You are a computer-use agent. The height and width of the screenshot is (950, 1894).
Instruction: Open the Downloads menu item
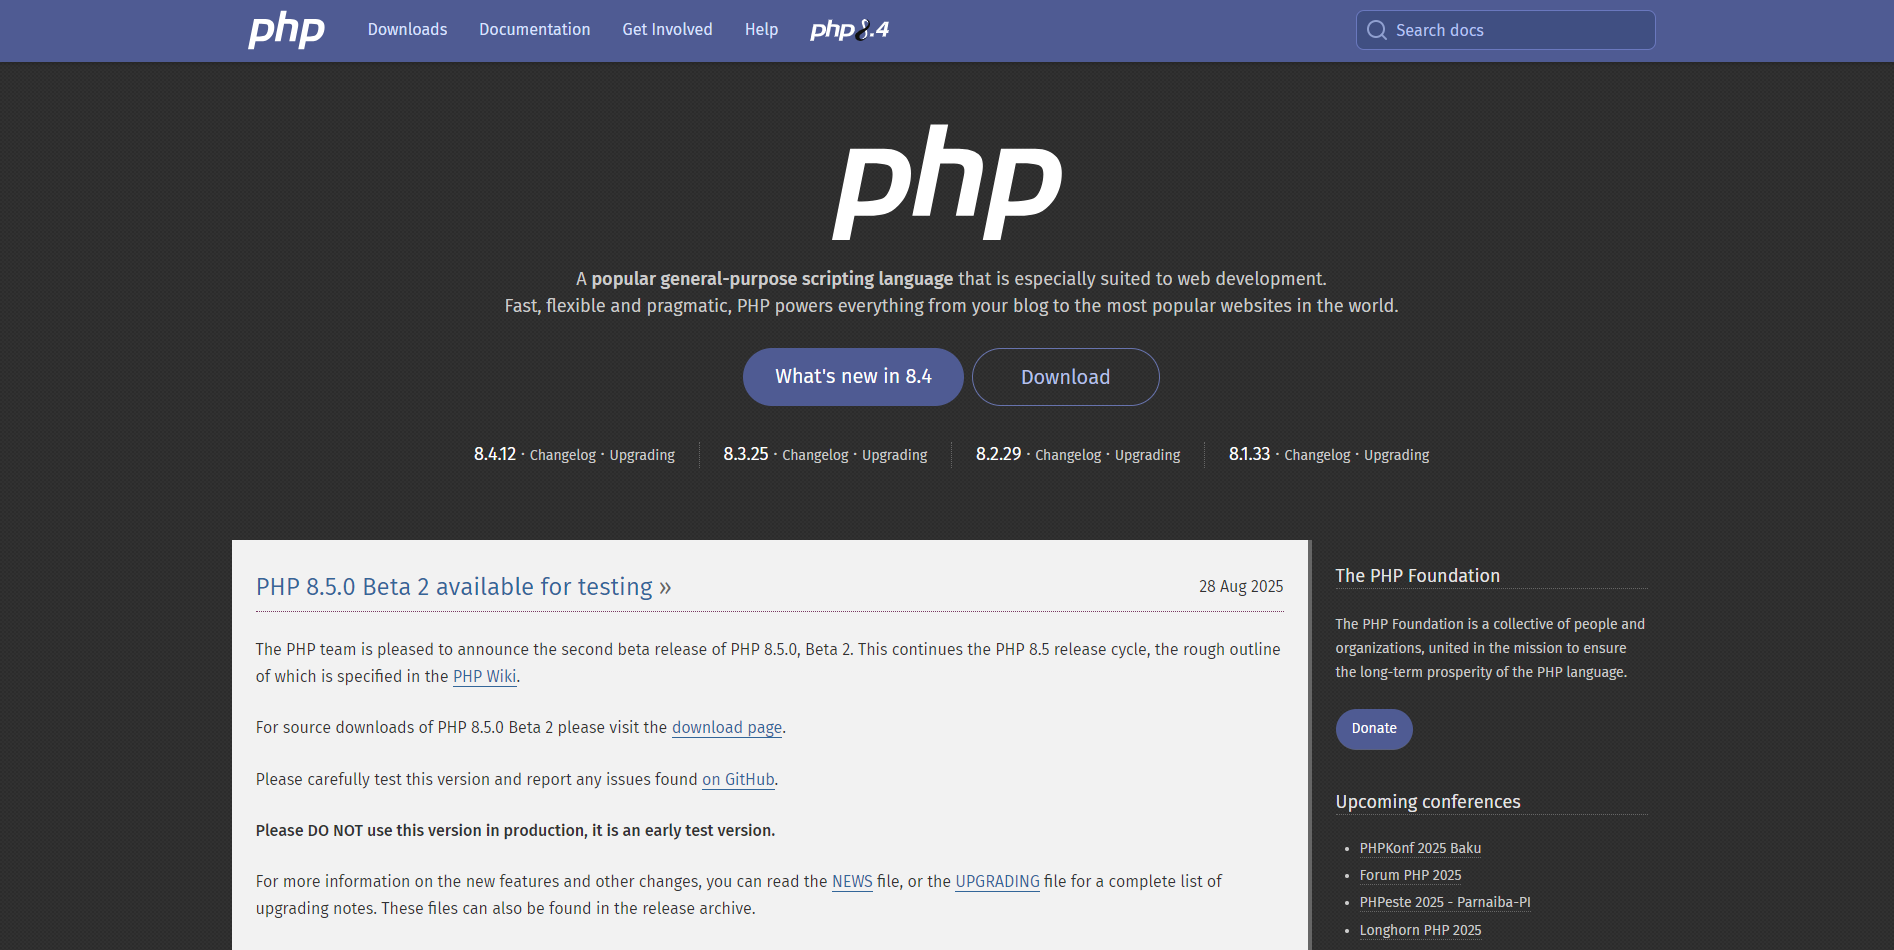coord(407,29)
